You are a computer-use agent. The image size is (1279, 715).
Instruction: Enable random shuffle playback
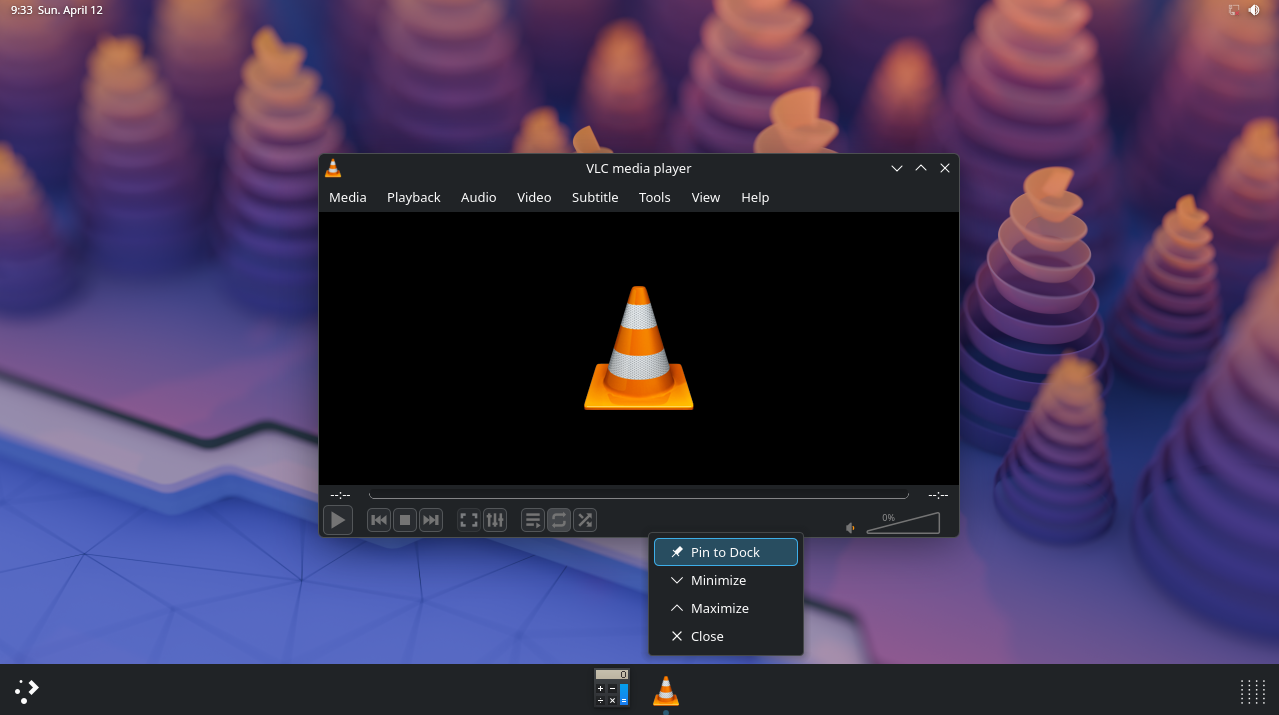point(585,520)
